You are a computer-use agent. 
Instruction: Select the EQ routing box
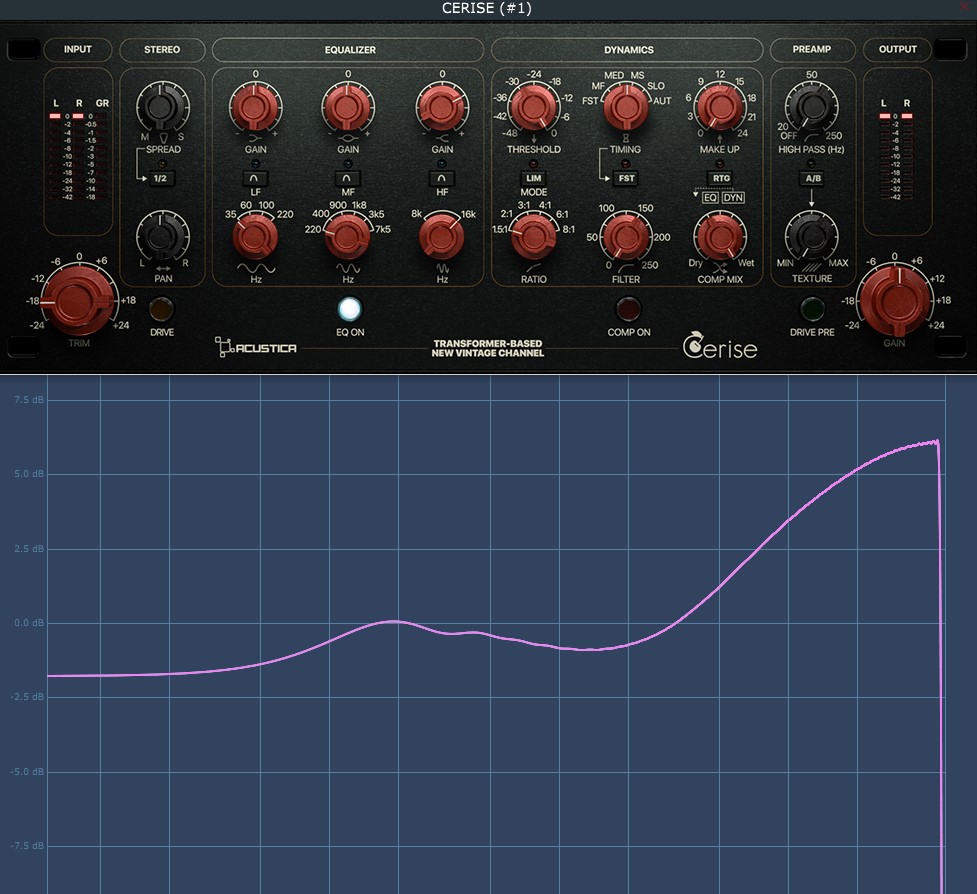tap(710, 197)
